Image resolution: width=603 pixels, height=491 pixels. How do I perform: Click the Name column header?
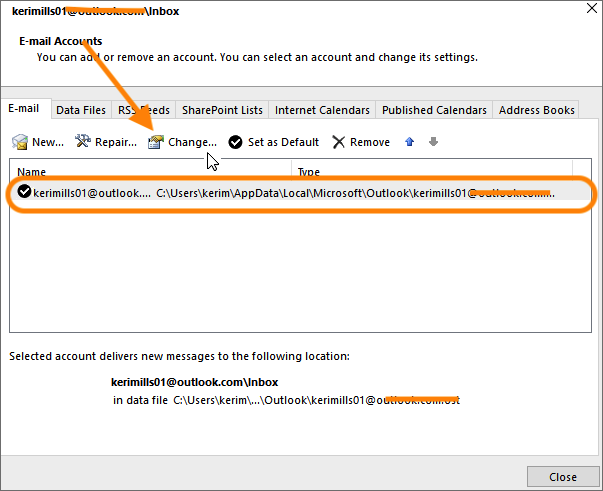32,172
